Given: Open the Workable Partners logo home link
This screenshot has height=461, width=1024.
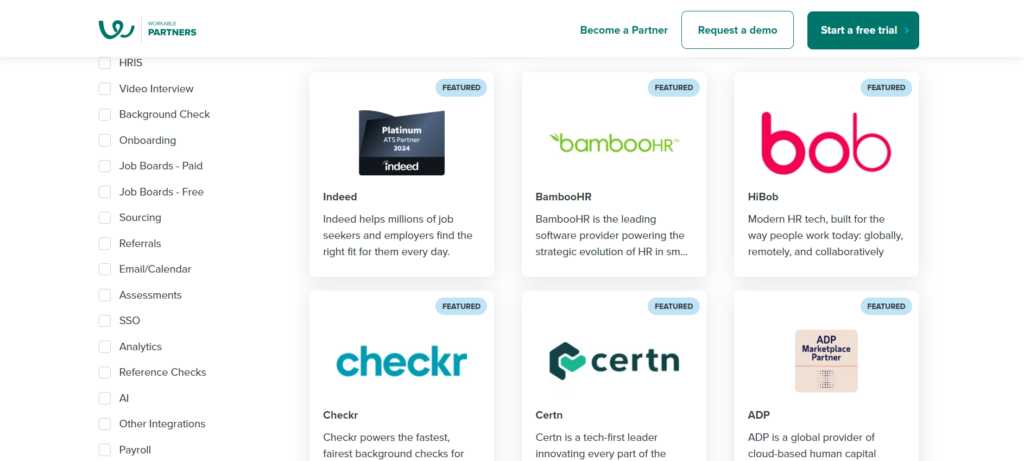Looking at the screenshot, I should (148, 29).
